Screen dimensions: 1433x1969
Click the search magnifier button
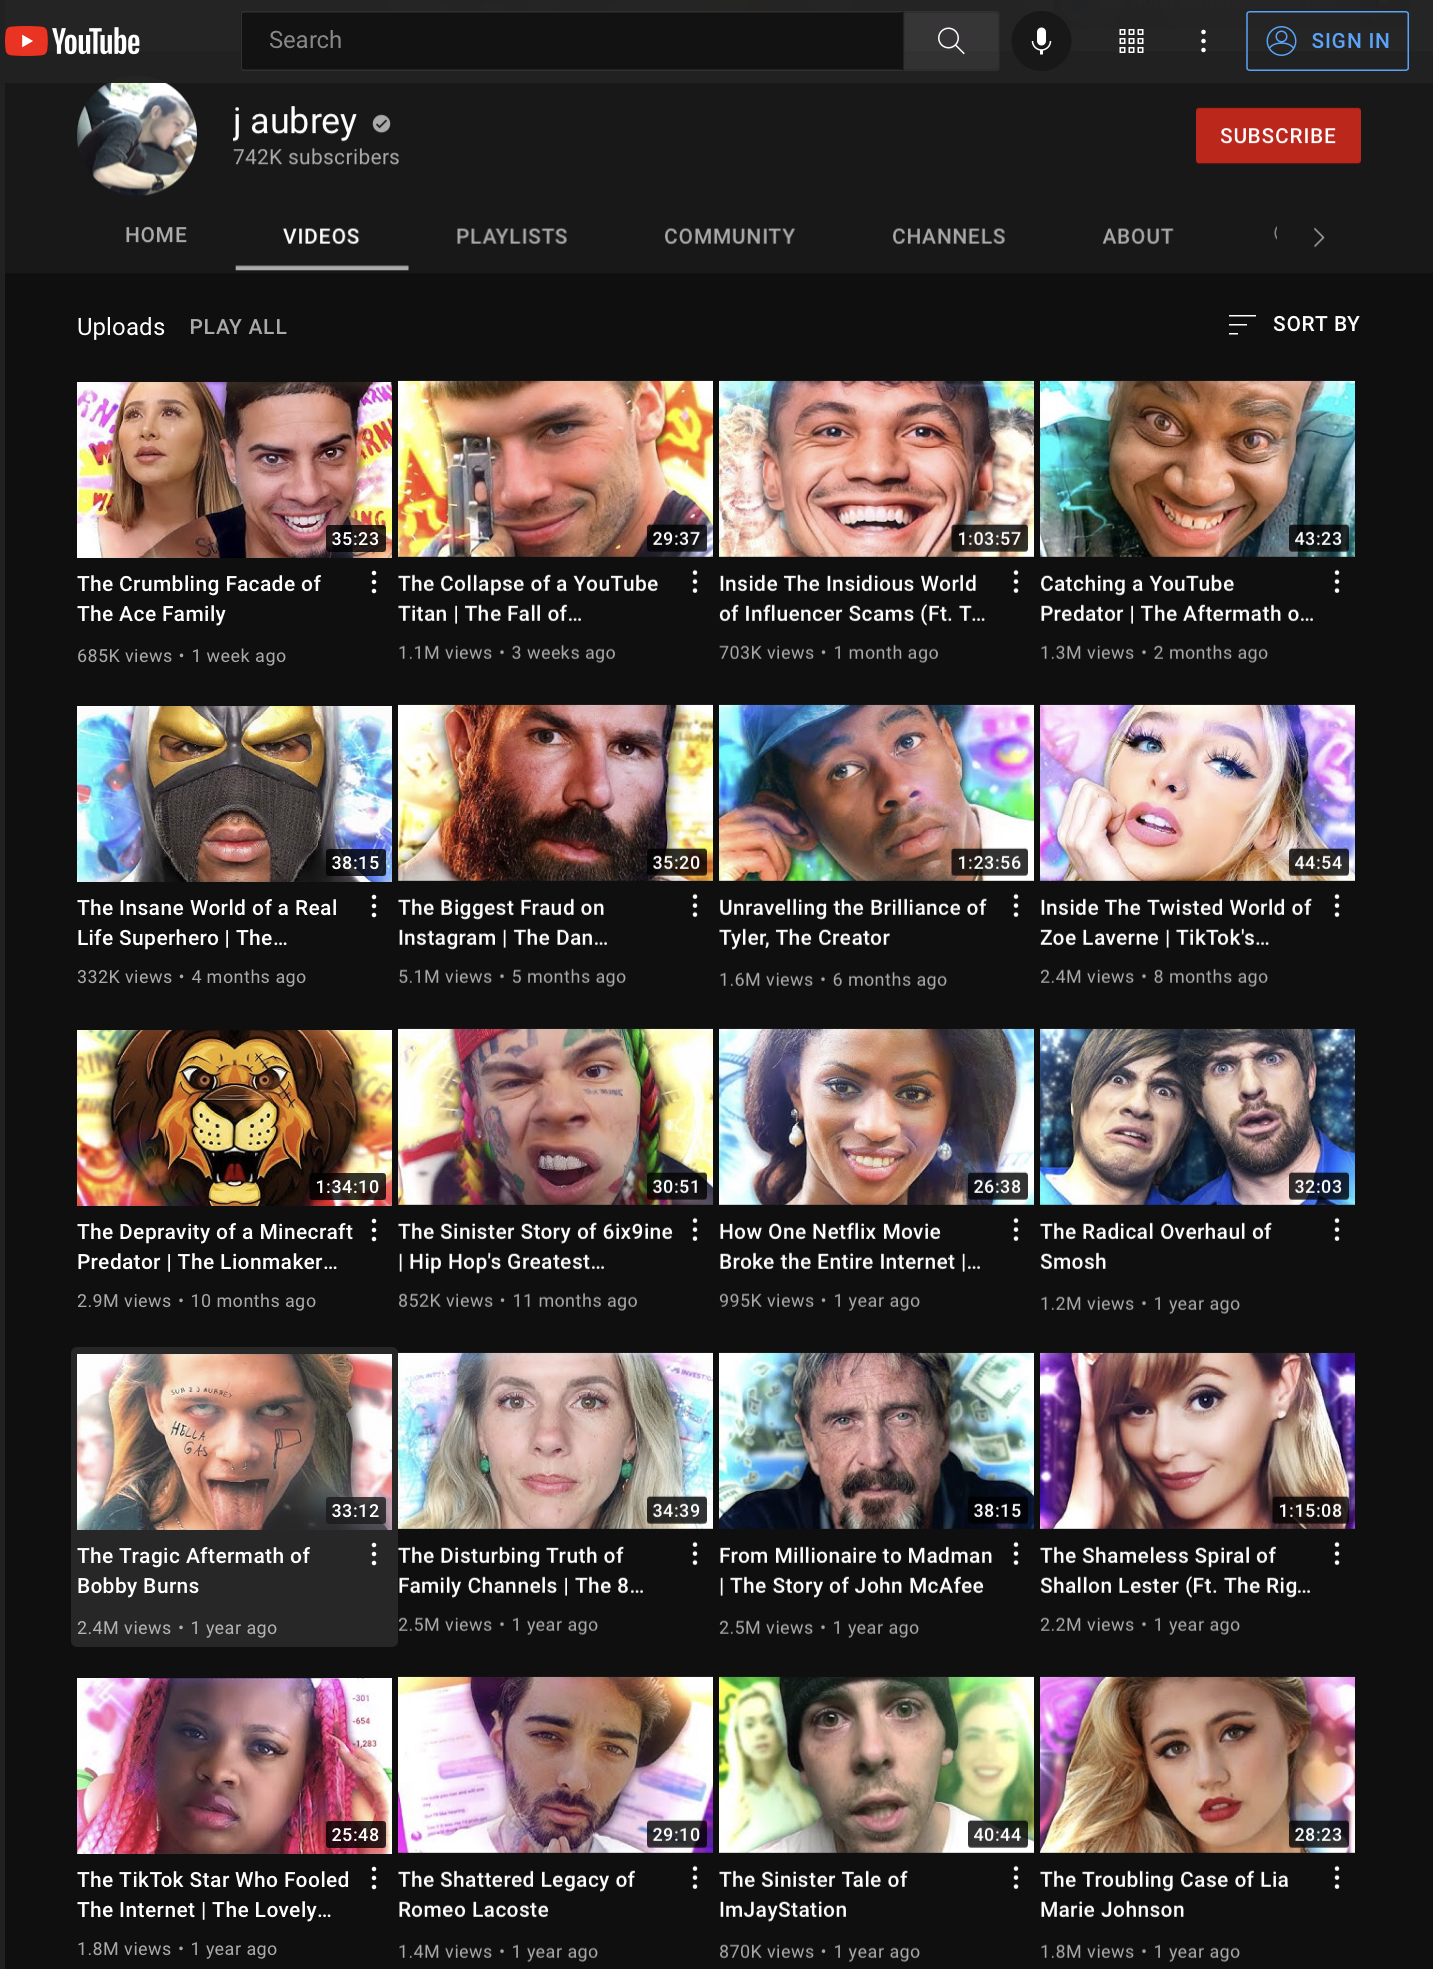click(951, 41)
